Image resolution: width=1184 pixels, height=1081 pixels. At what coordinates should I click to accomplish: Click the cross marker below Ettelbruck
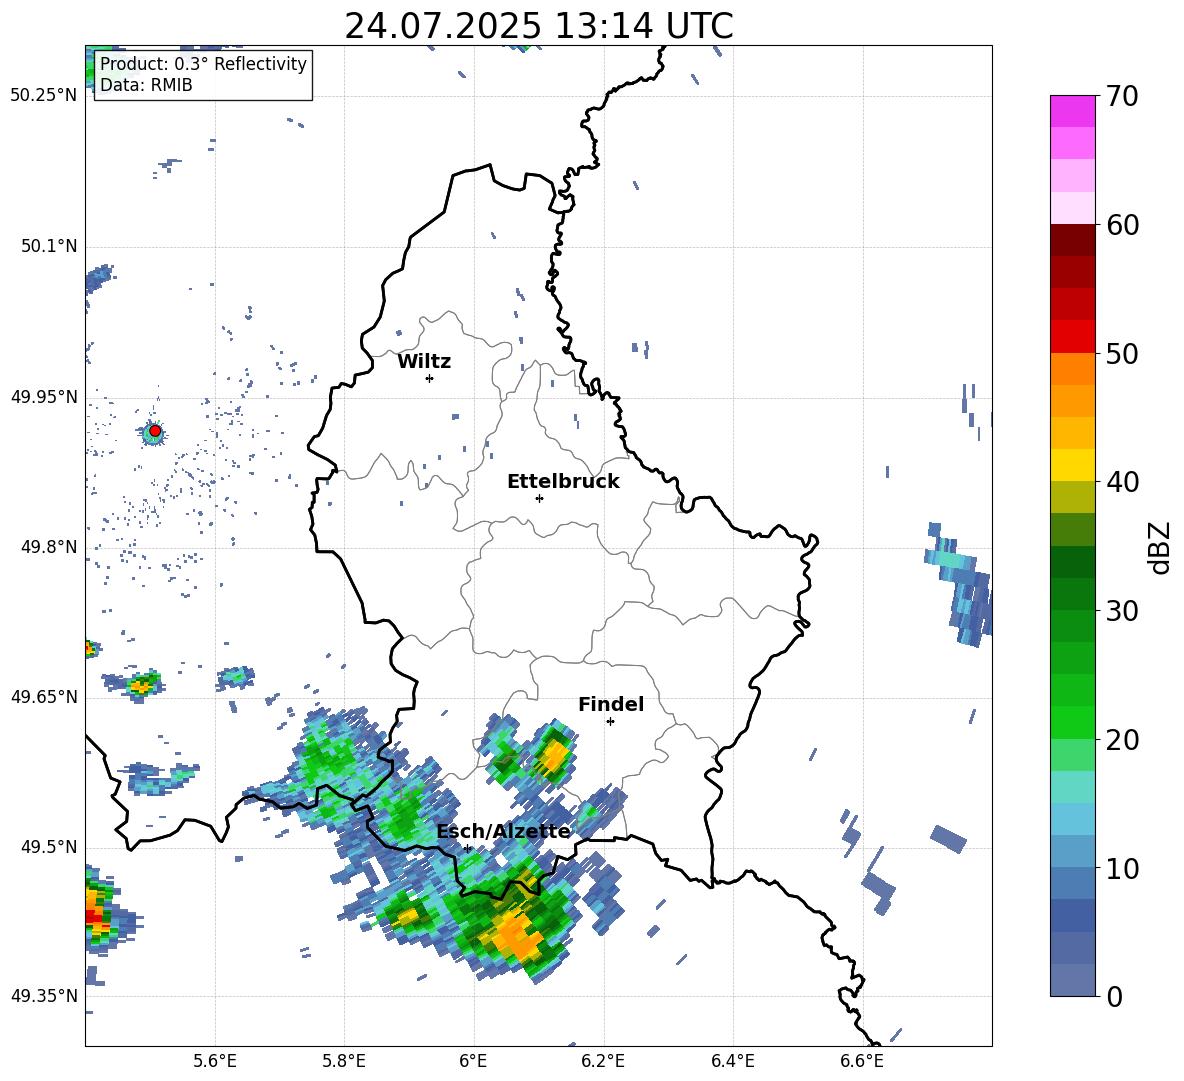(x=539, y=498)
